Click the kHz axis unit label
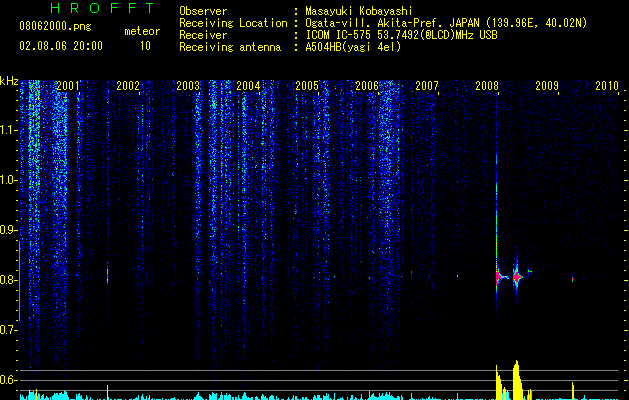629x400 pixels. 9,81
